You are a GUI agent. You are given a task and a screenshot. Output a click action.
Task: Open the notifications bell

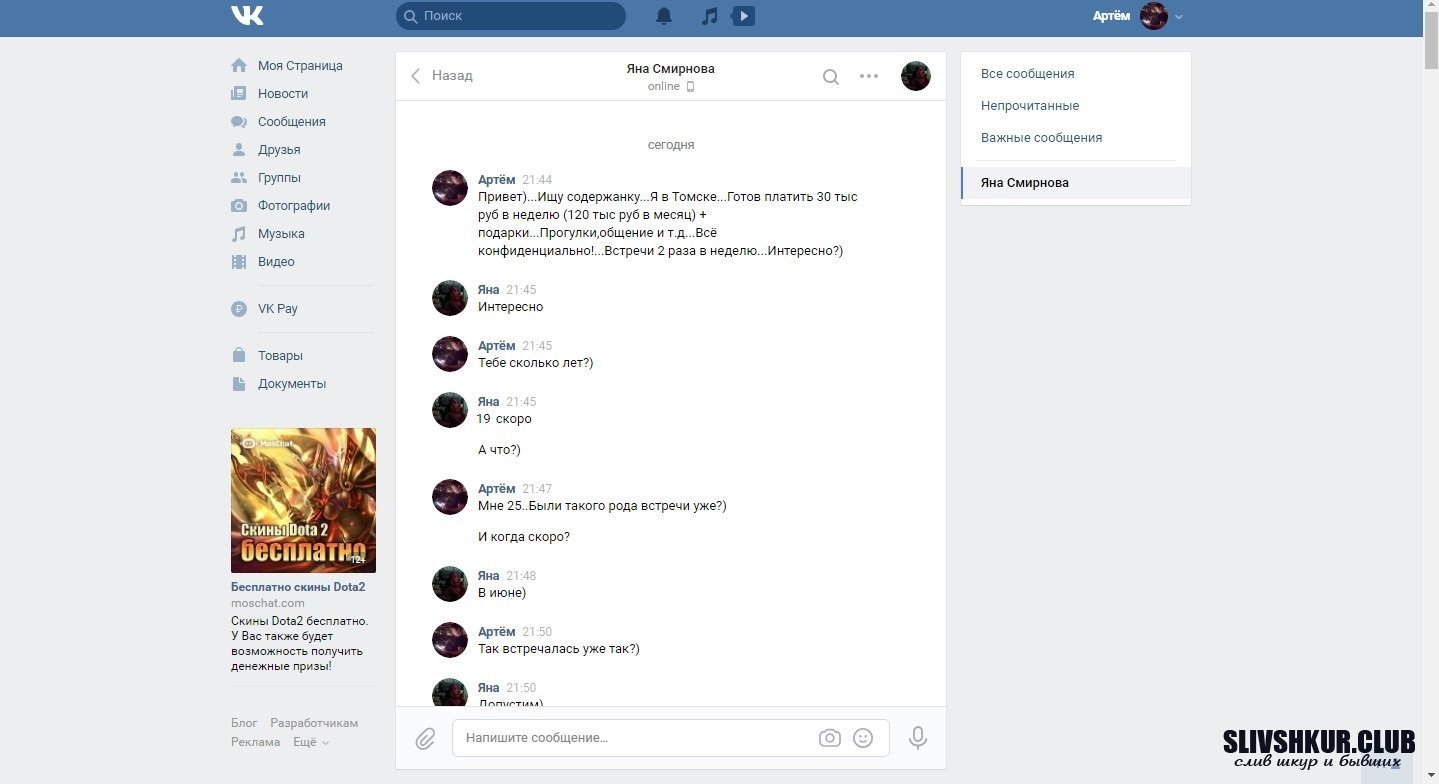pos(664,16)
